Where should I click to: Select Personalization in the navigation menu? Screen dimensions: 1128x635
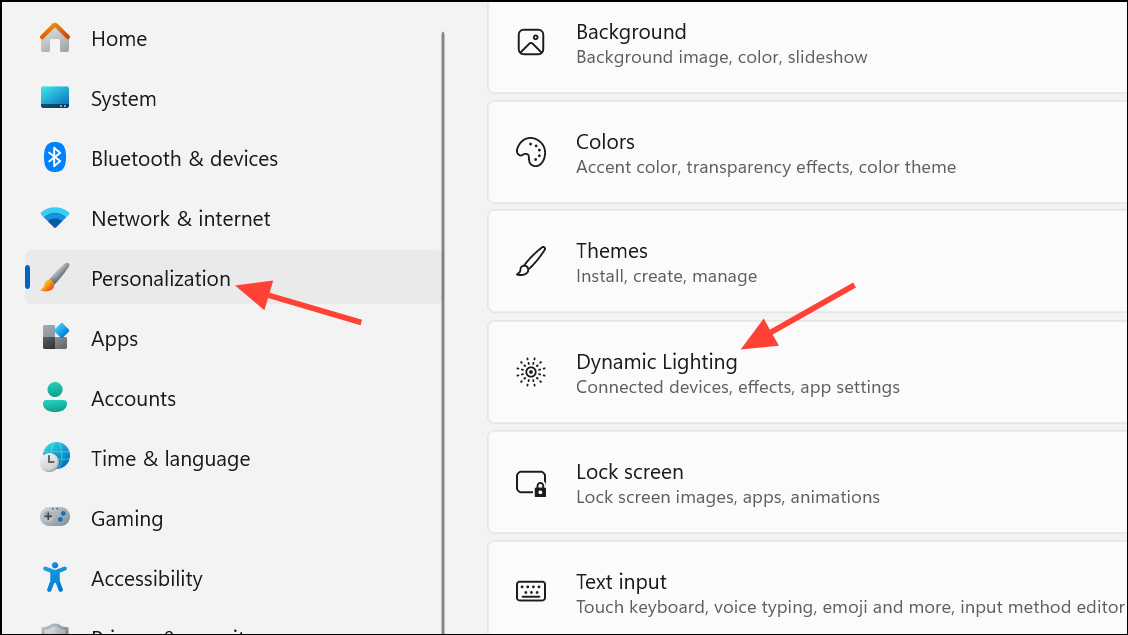pyautogui.click(x=160, y=278)
